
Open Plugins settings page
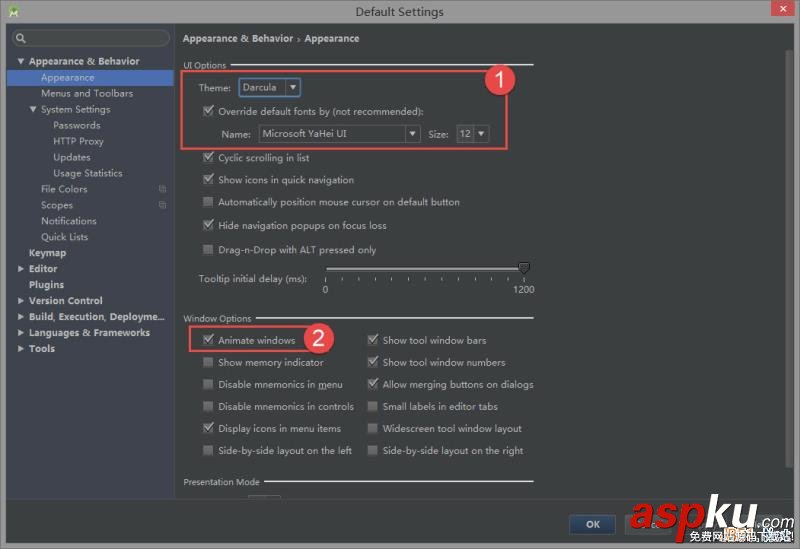pos(46,285)
